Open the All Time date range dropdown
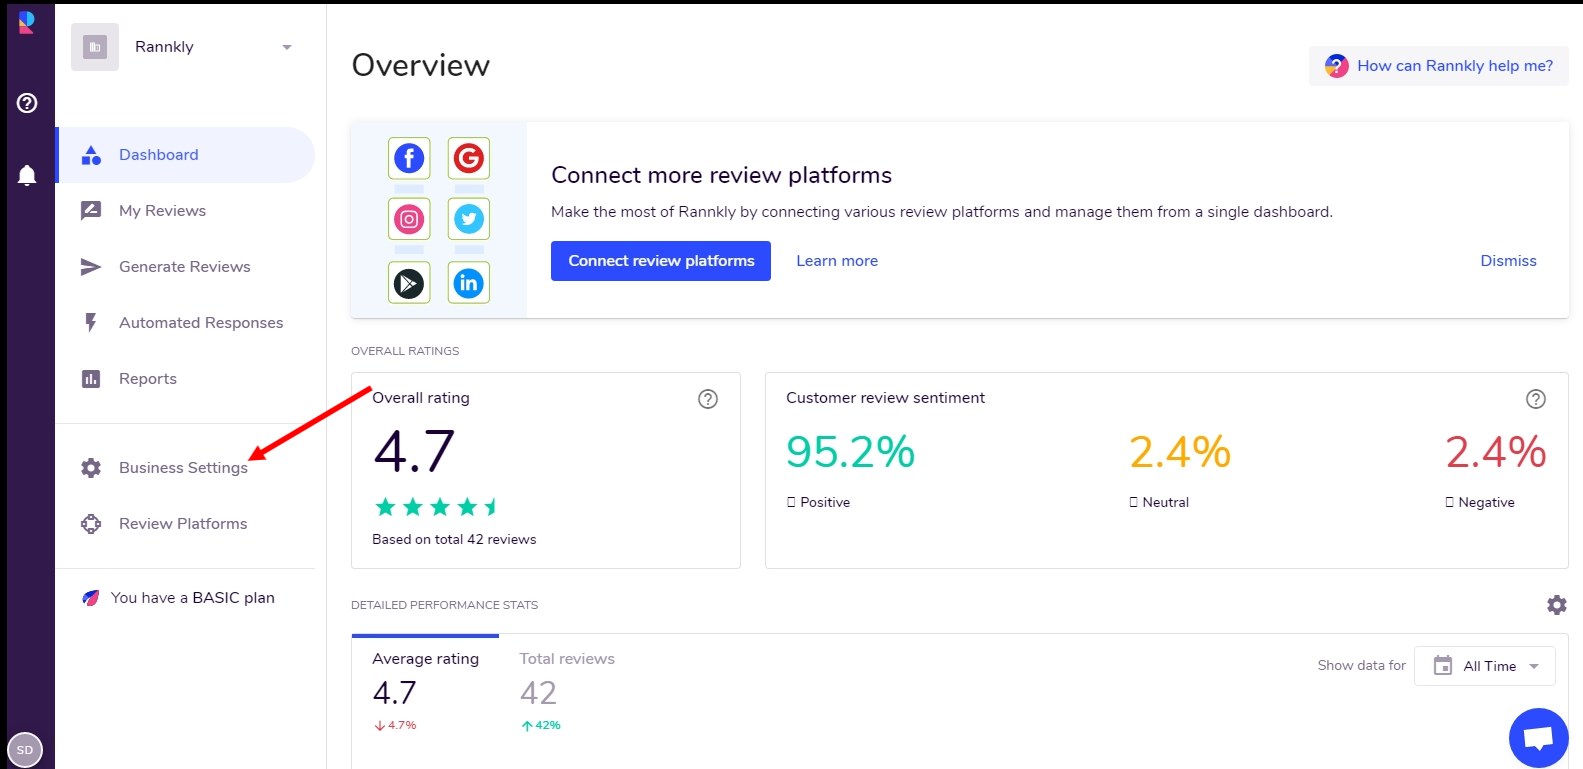1583x769 pixels. (1485, 666)
